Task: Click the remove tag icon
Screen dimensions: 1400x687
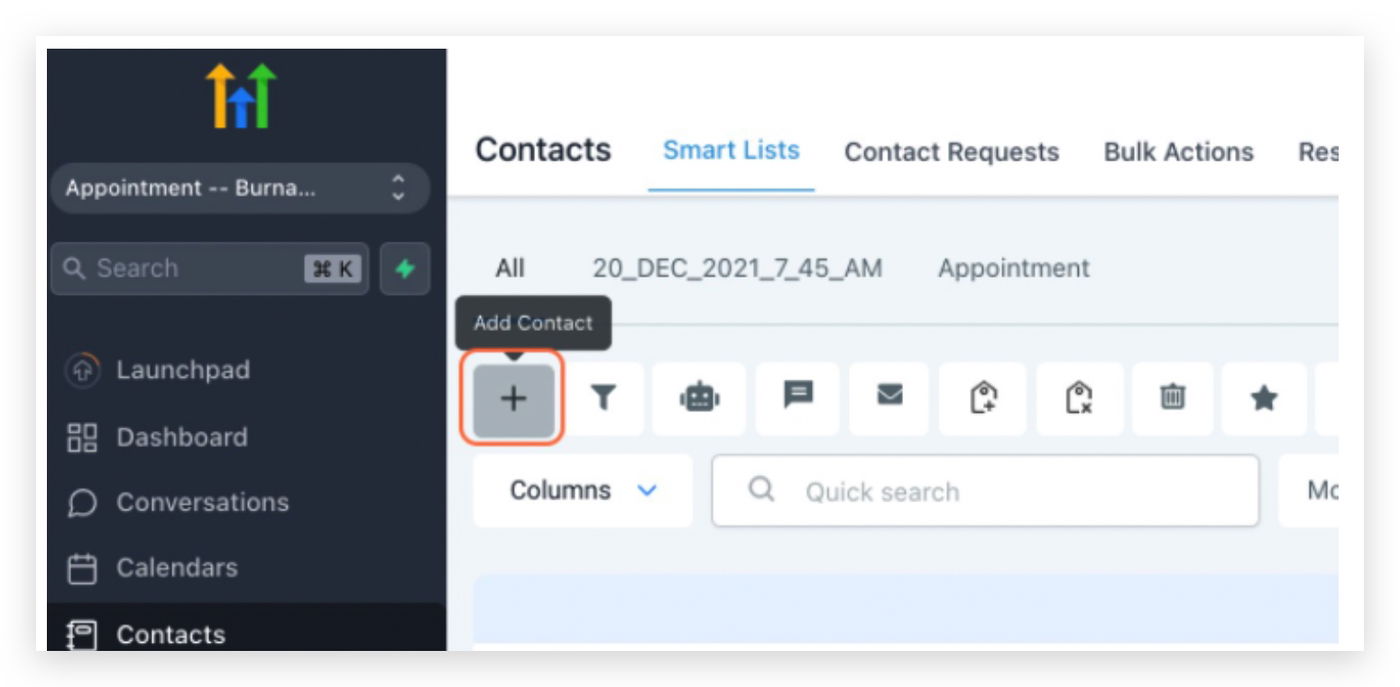Action: pos(1079,399)
